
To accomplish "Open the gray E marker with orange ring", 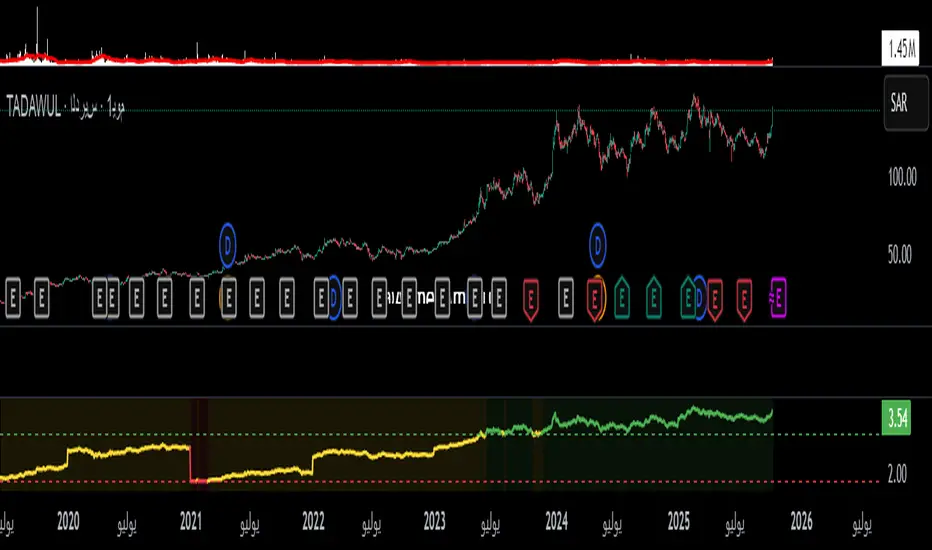I will click(229, 297).
